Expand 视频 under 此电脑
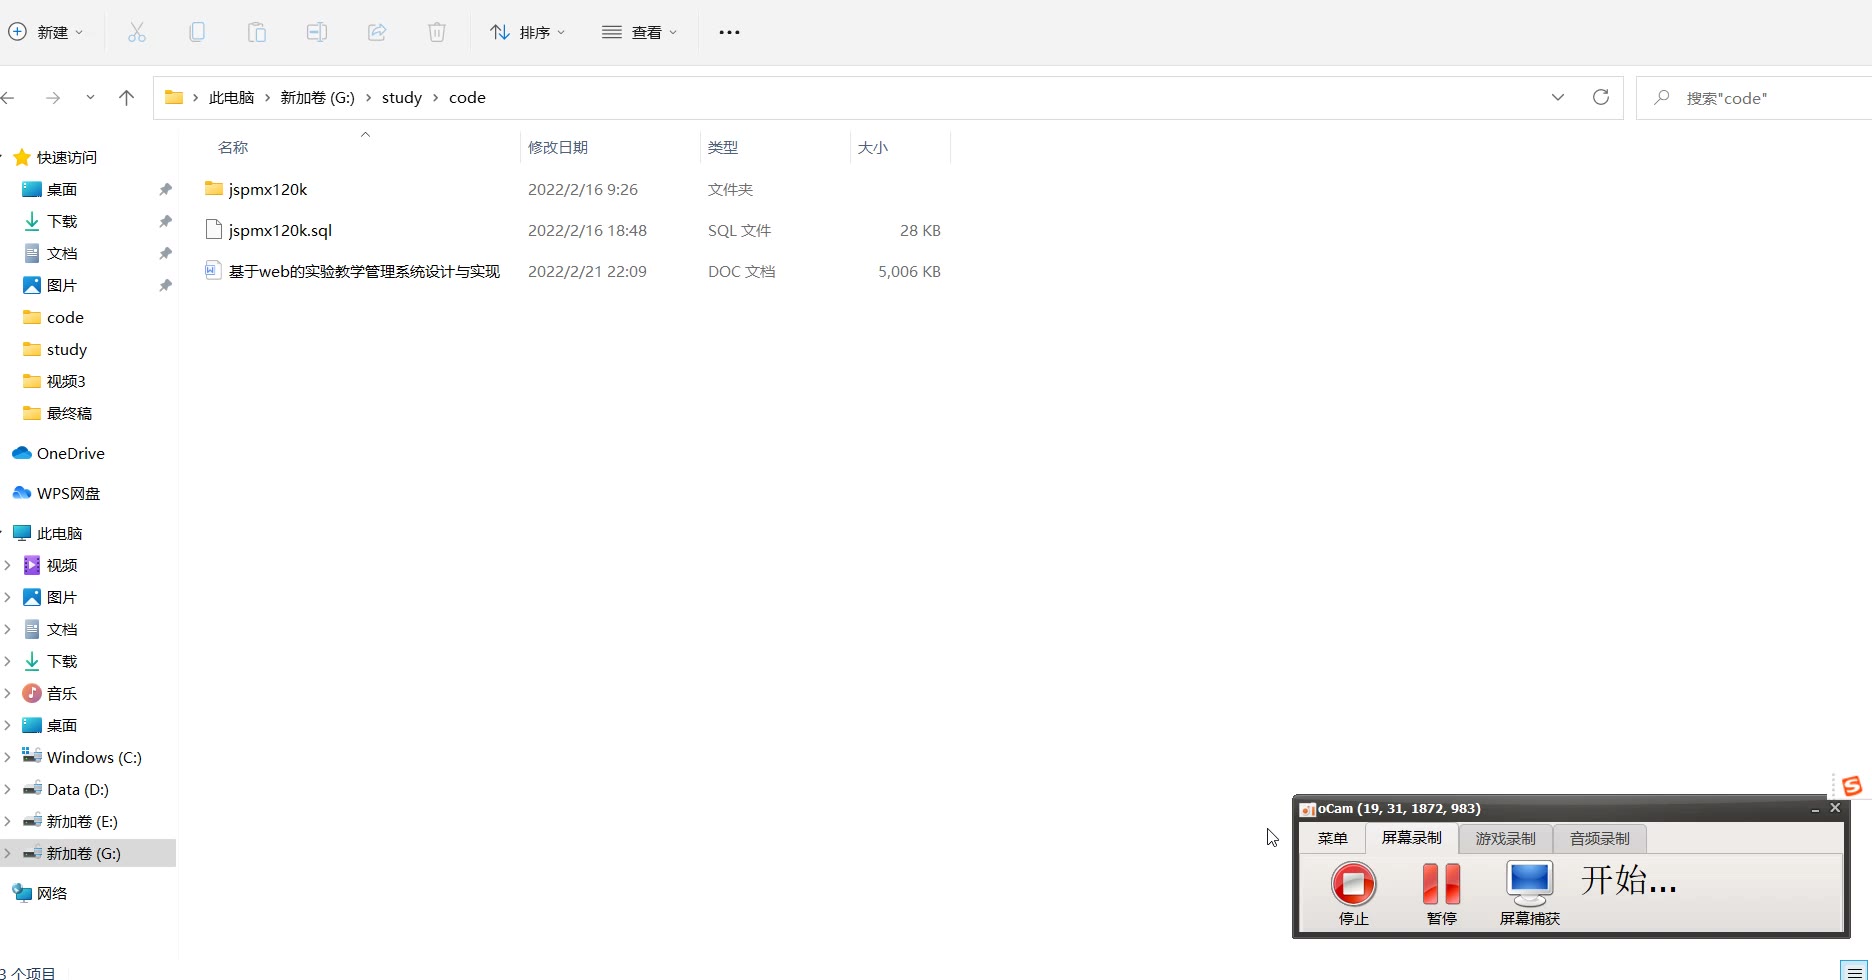 tap(8, 565)
